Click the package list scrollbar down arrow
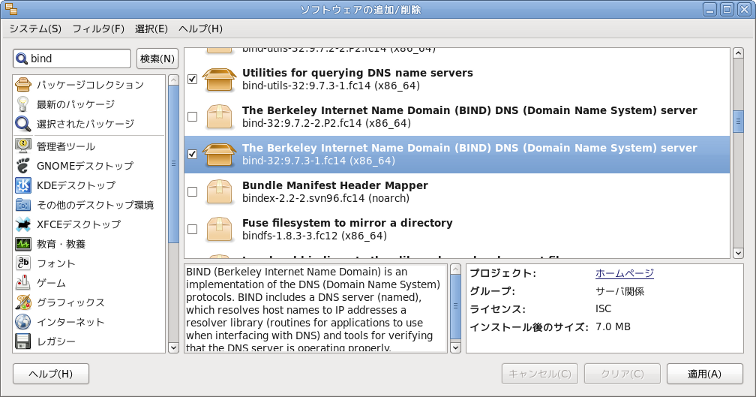756x397 pixels. (x=738, y=253)
